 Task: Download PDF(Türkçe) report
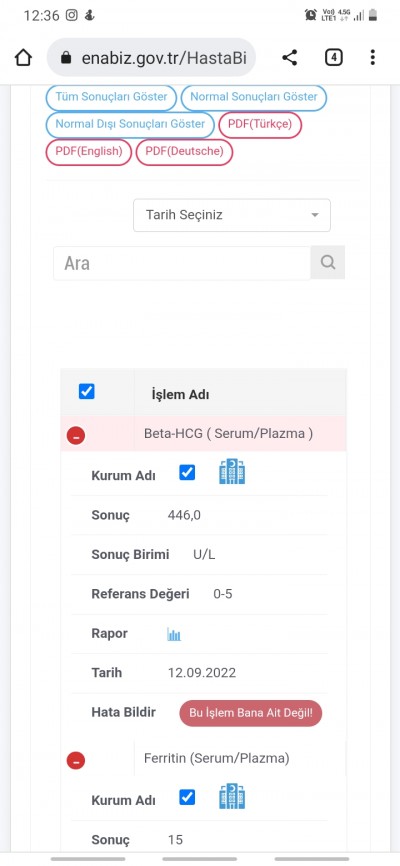260,125
